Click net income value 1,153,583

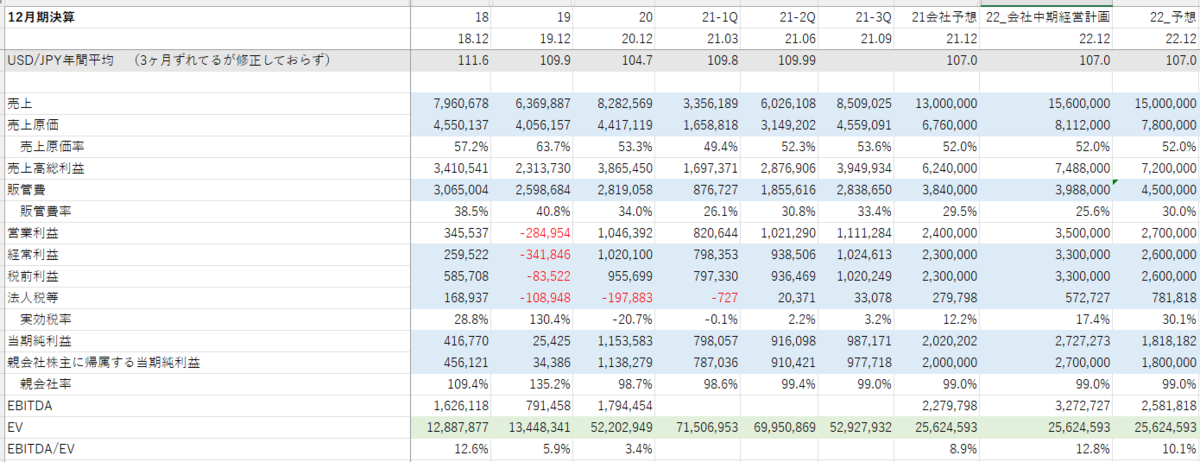pyautogui.click(x=625, y=340)
